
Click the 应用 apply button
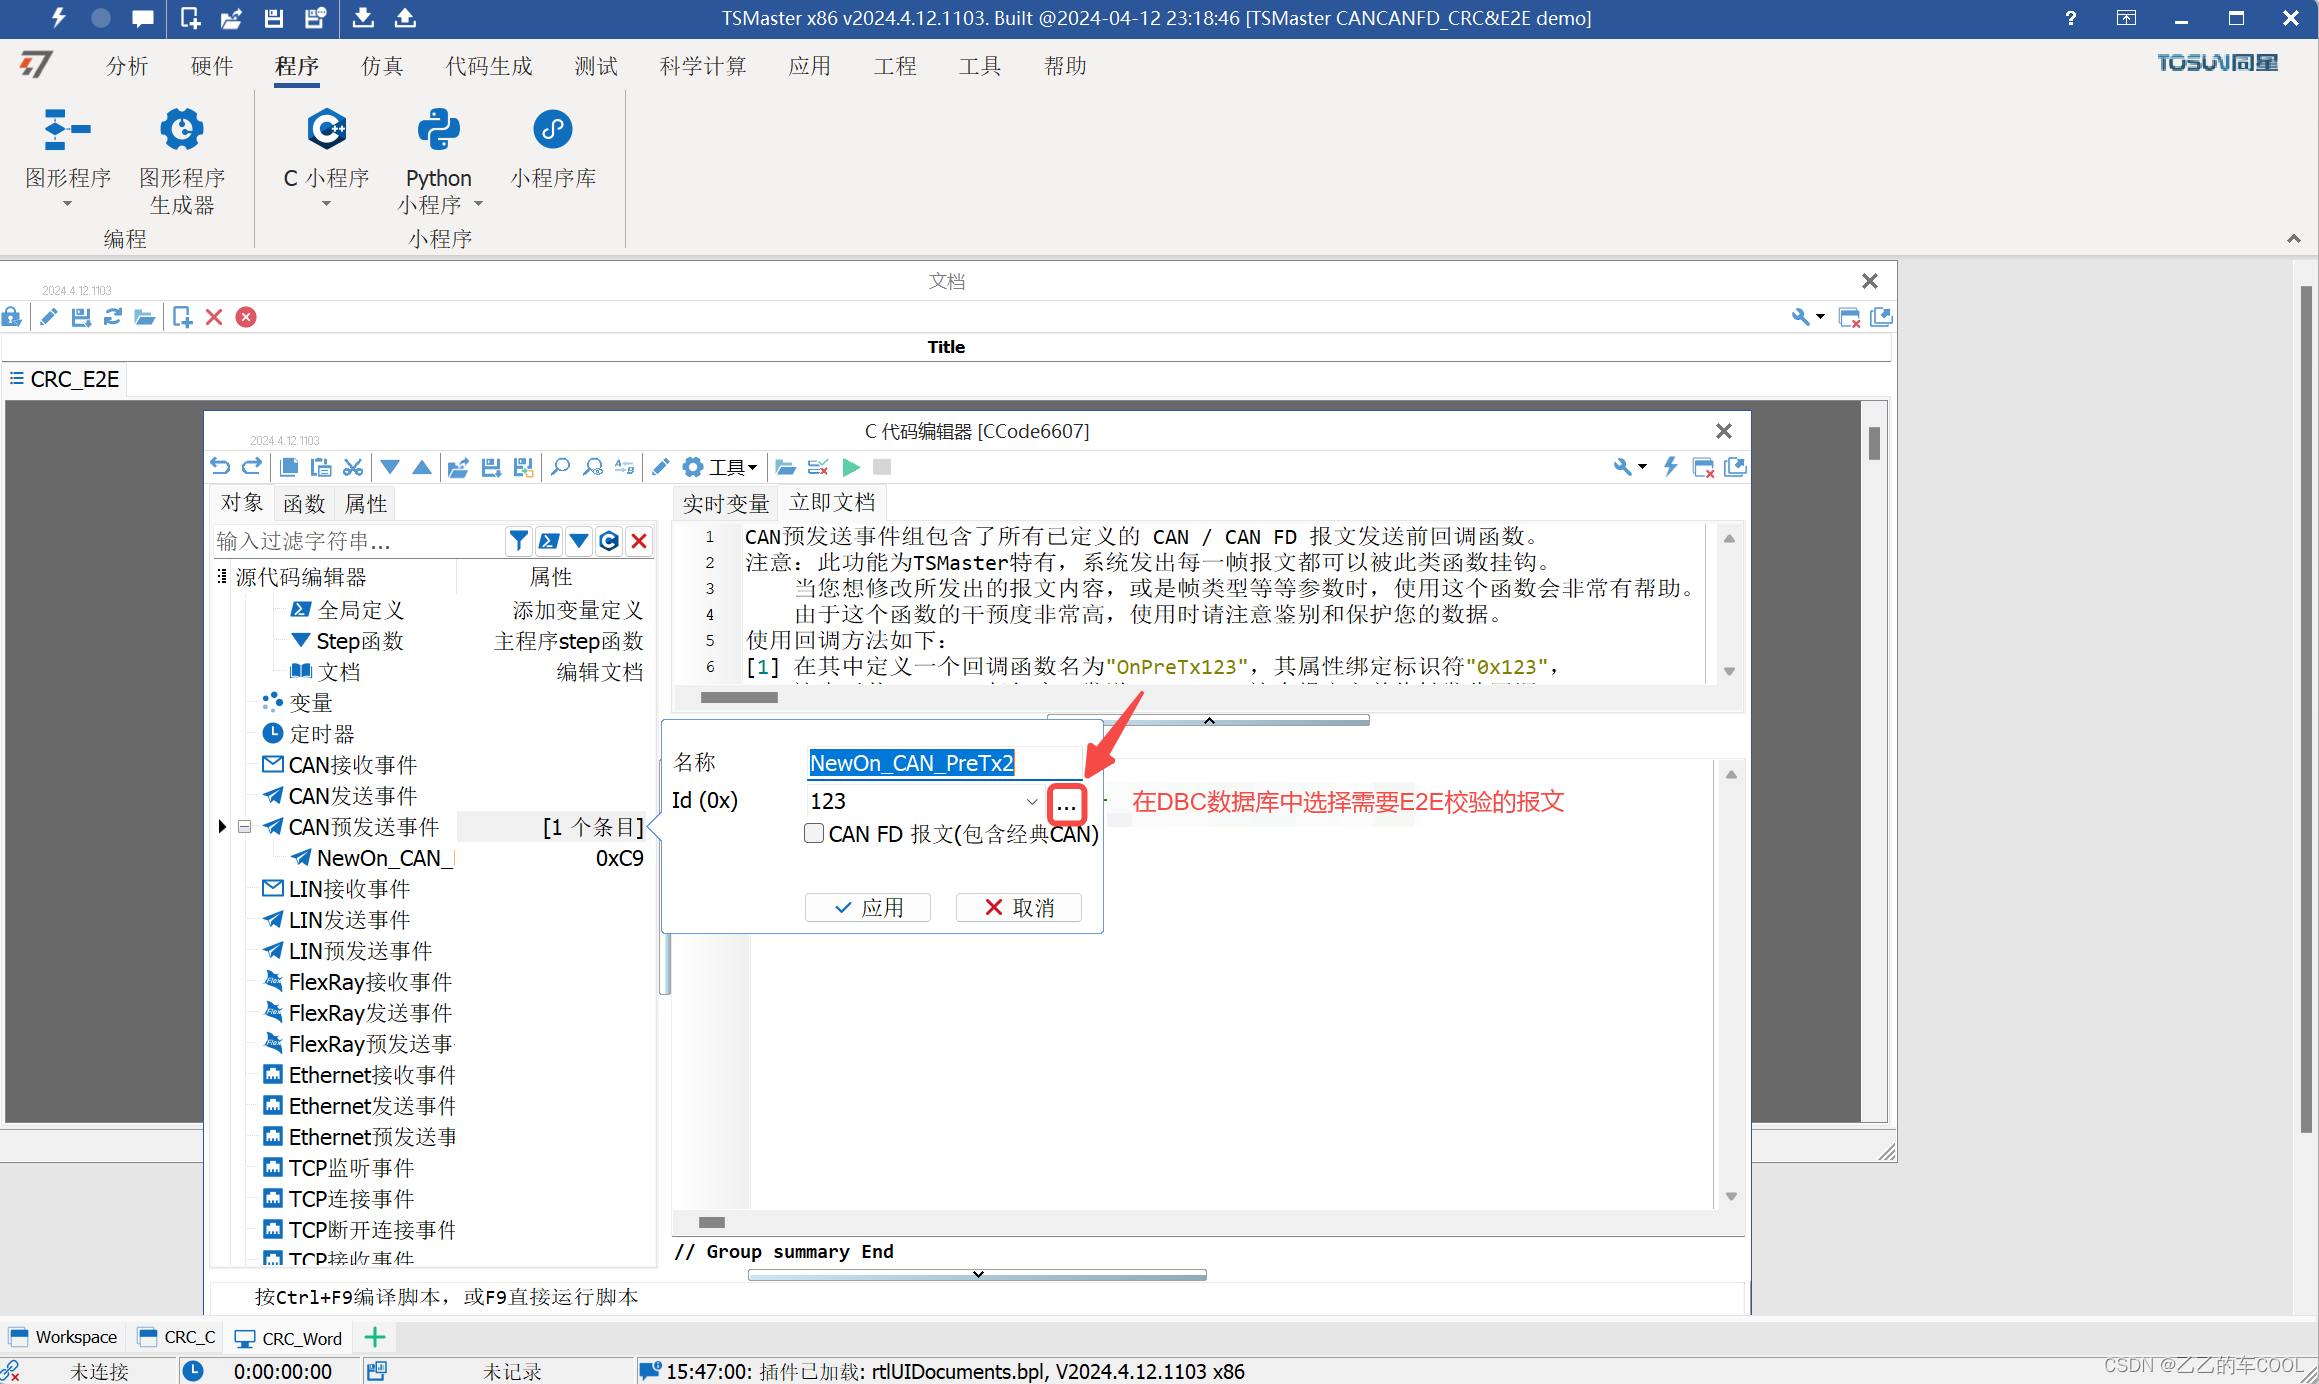pyautogui.click(x=868, y=907)
